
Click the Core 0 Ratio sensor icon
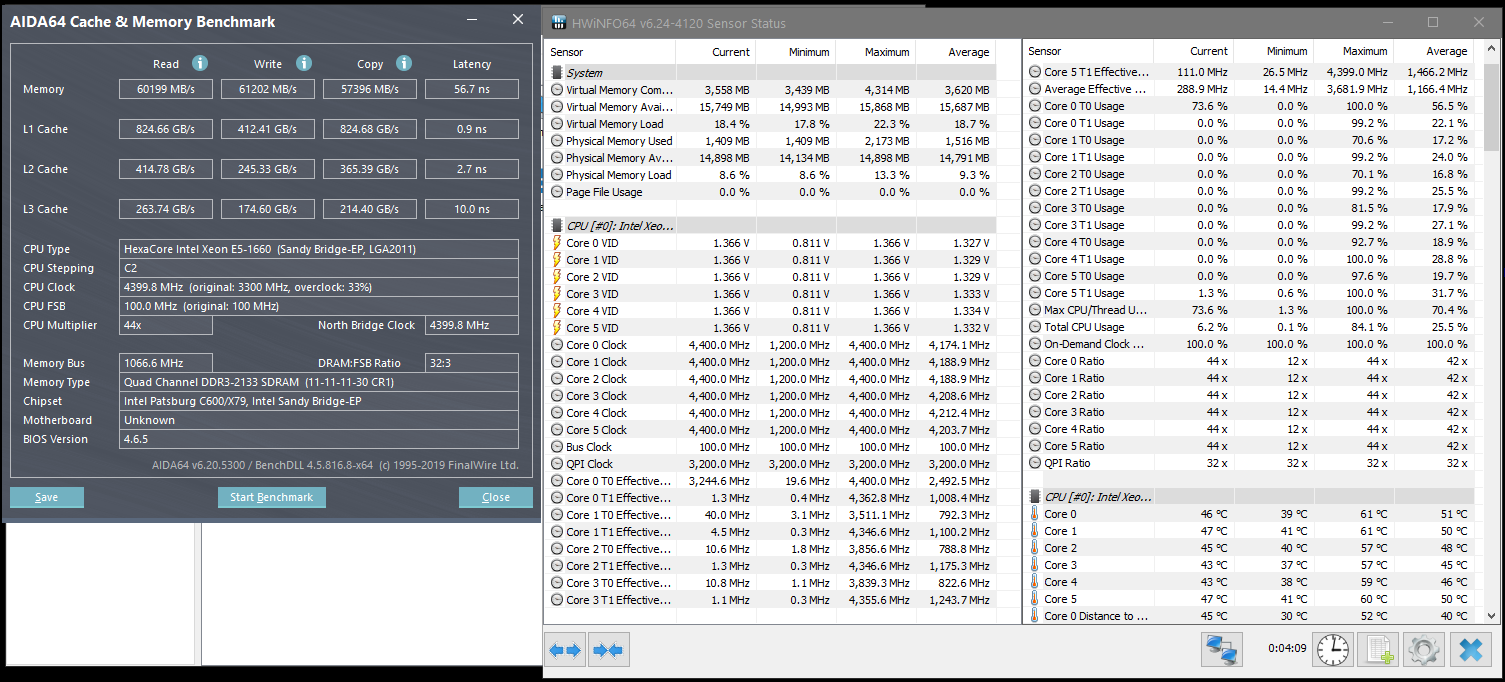tap(1035, 361)
